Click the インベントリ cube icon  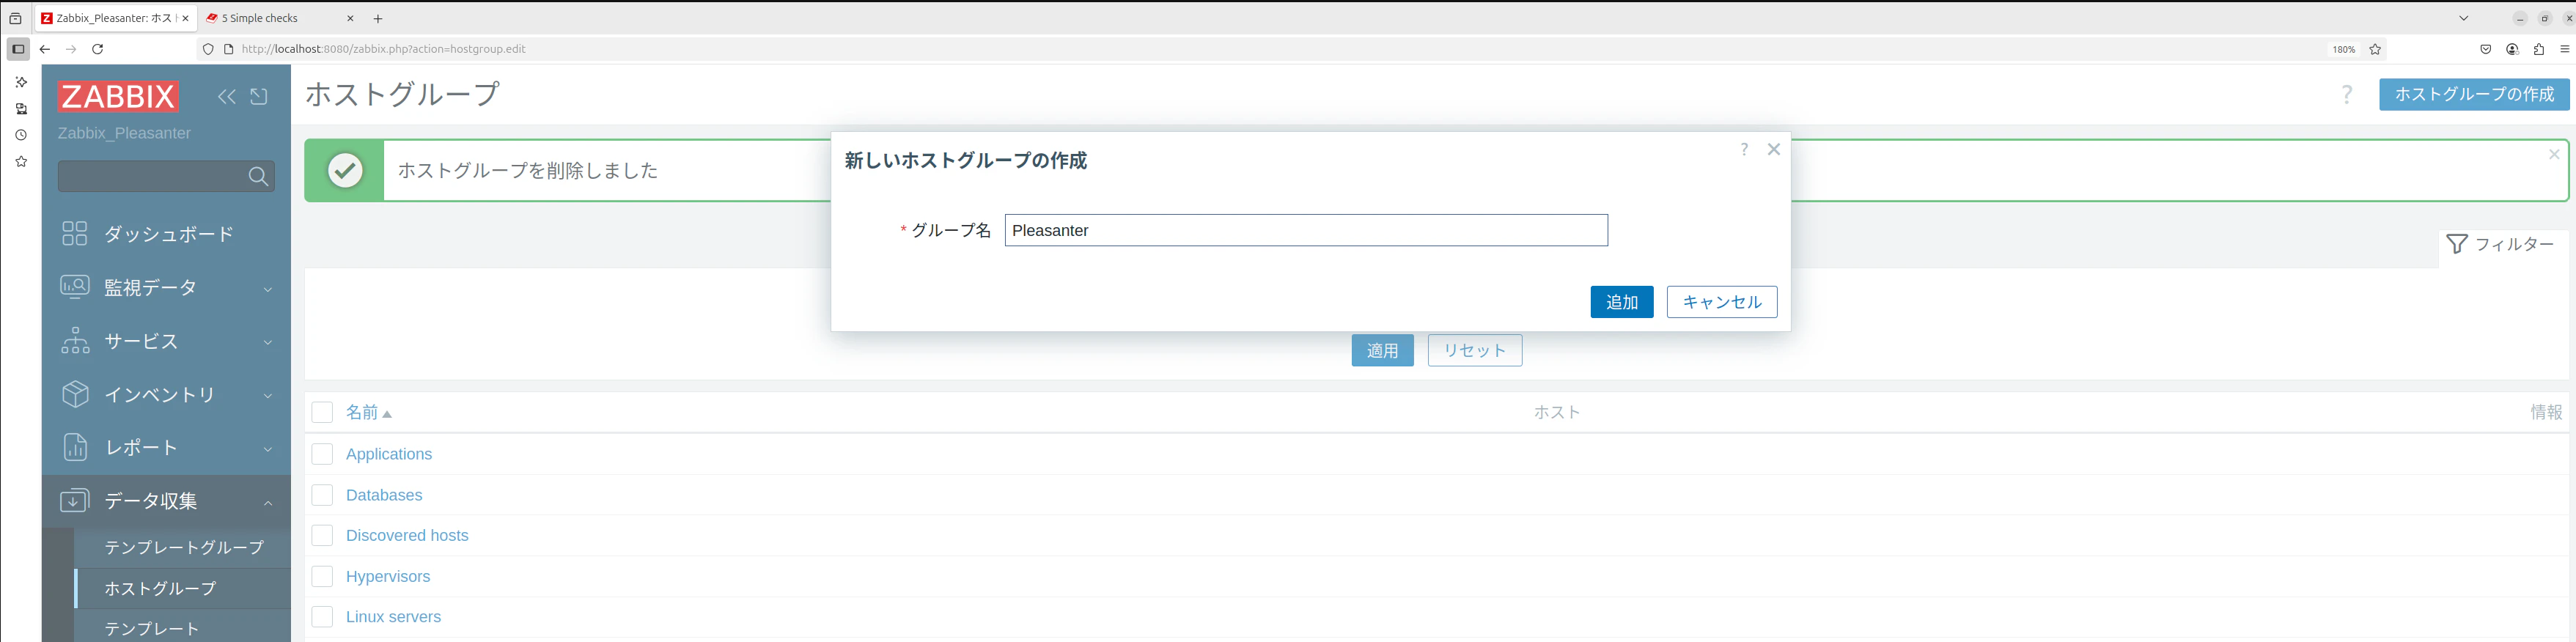75,394
